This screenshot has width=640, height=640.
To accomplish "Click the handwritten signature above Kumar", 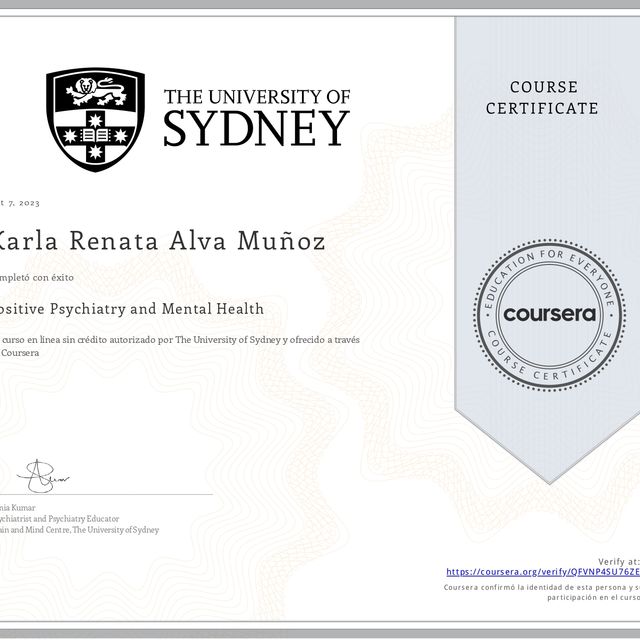I will (43, 476).
